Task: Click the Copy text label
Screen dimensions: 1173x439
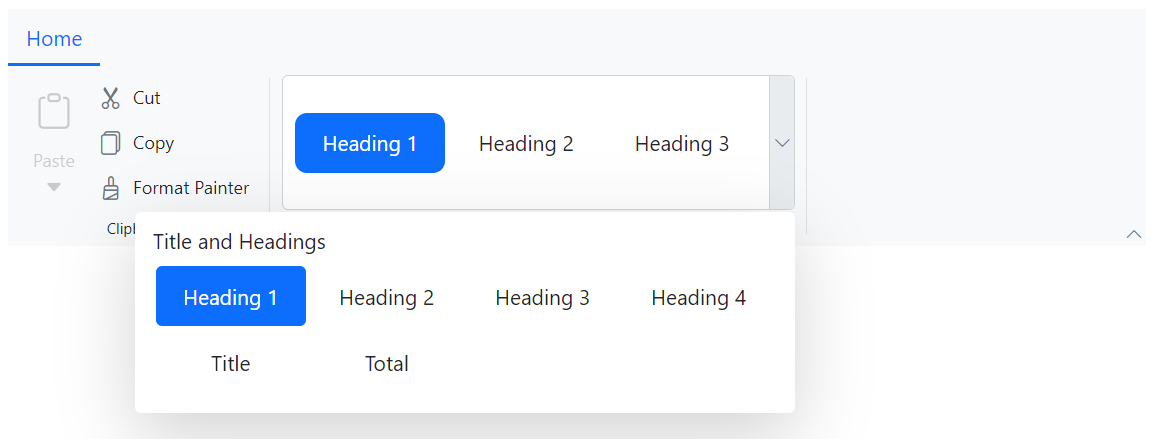Action: coord(154,143)
